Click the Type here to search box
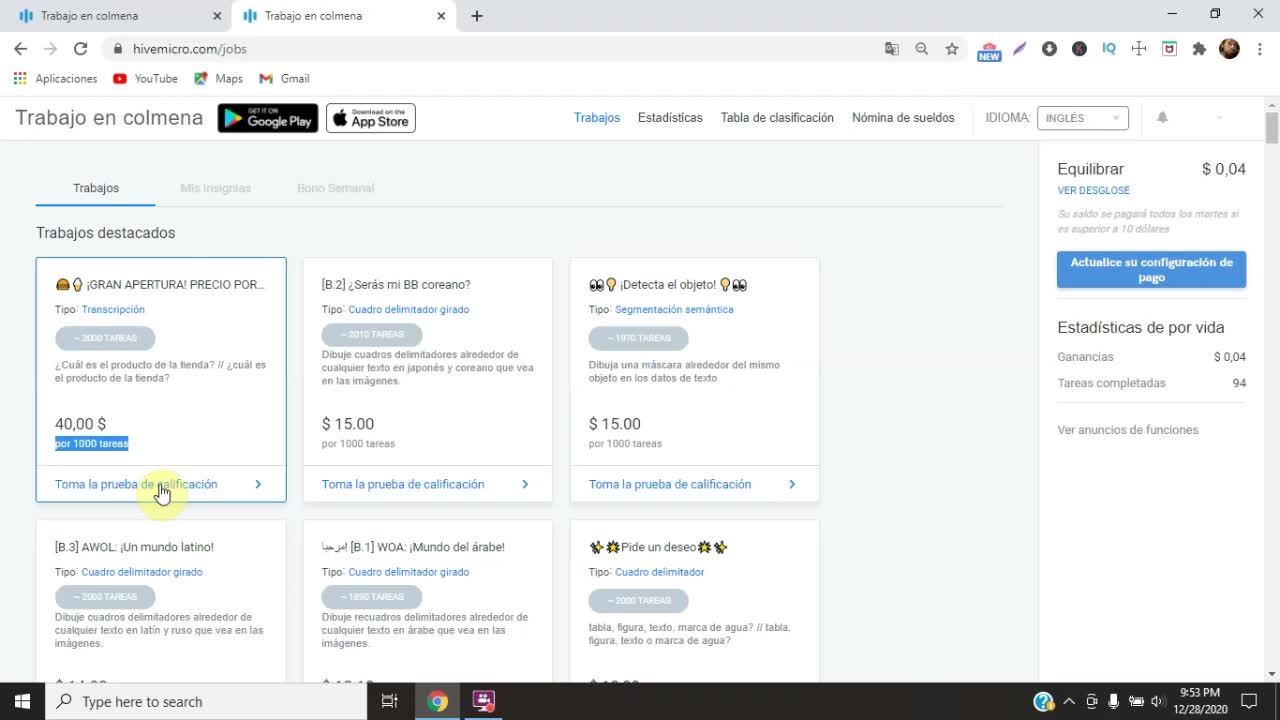Viewport: 1280px width, 720px height. tap(207, 701)
